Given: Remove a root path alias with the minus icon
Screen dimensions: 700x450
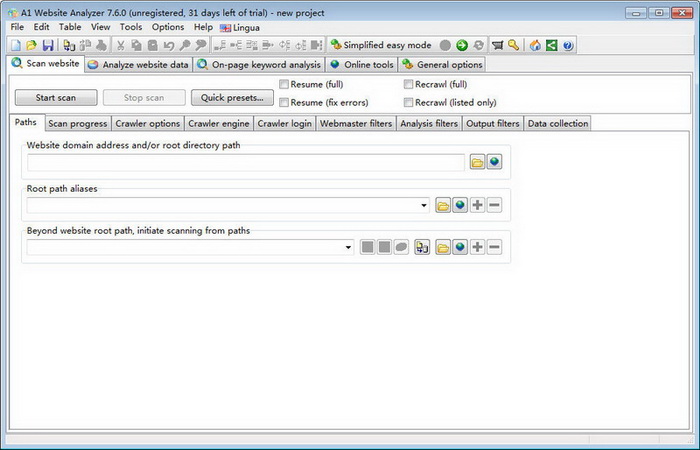Looking at the screenshot, I should tap(494, 205).
